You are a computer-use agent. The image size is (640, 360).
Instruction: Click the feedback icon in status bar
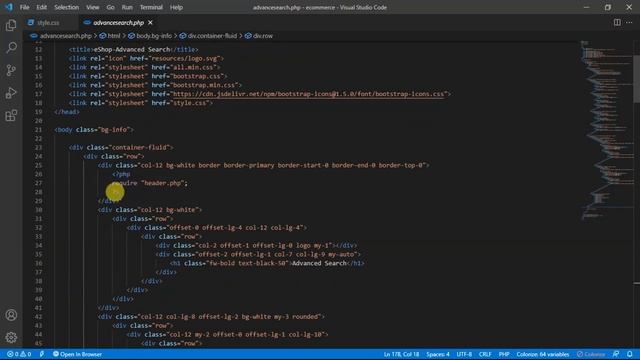pos(616,354)
